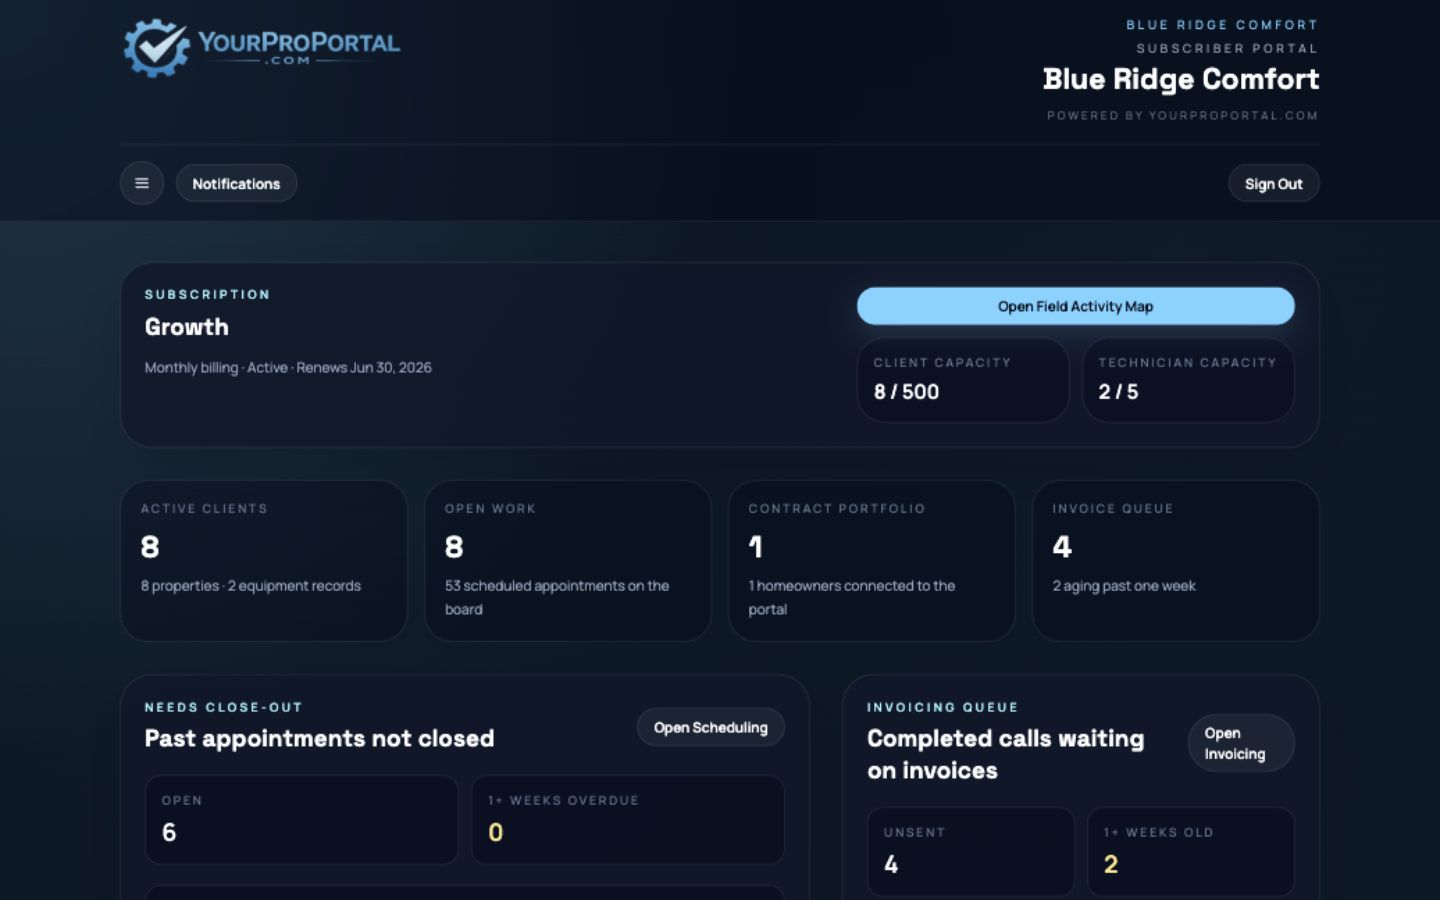Image resolution: width=1440 pixels, height=900 pixels.
Task: Open the hamburger menu icon
Action: pyautogui.click(x=142, y=183)
